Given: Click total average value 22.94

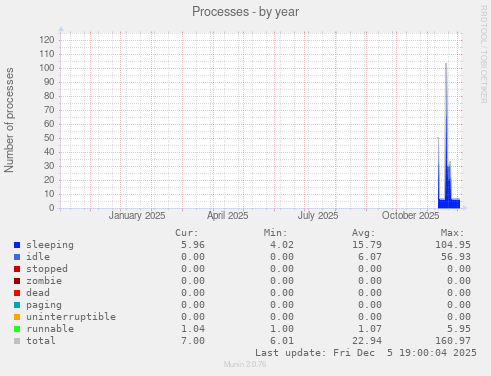Looking at the screenshot, I should [x=367, y=341].
